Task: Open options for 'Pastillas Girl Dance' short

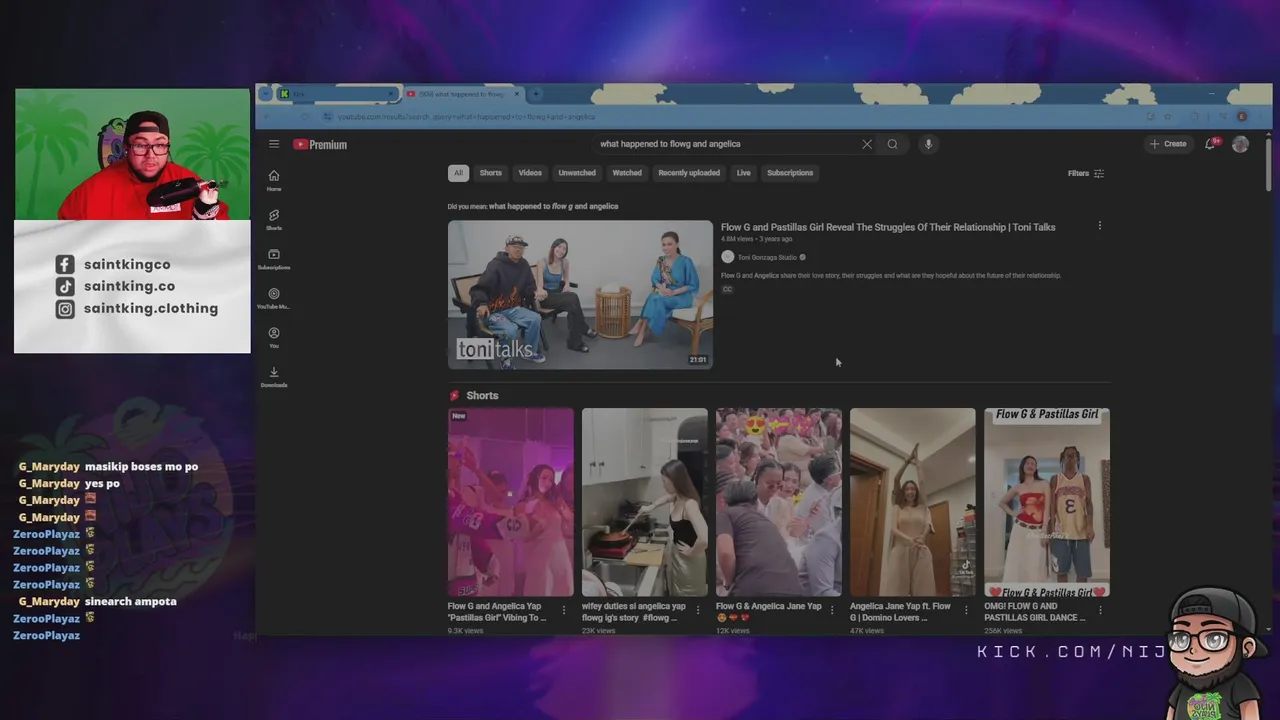Action: (1099, 610)
